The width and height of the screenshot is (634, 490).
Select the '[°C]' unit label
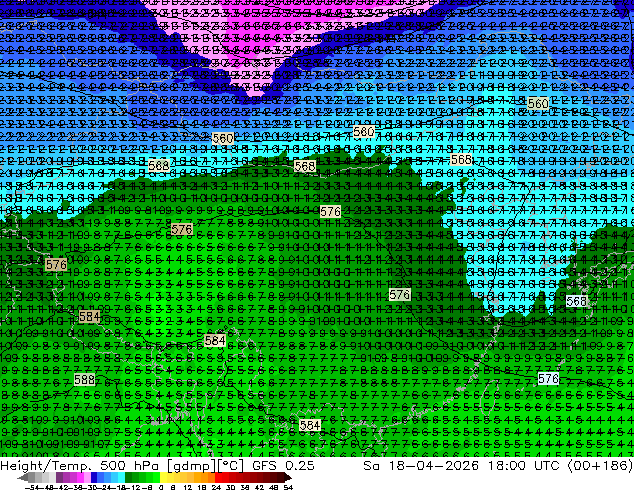pos(231,466)
